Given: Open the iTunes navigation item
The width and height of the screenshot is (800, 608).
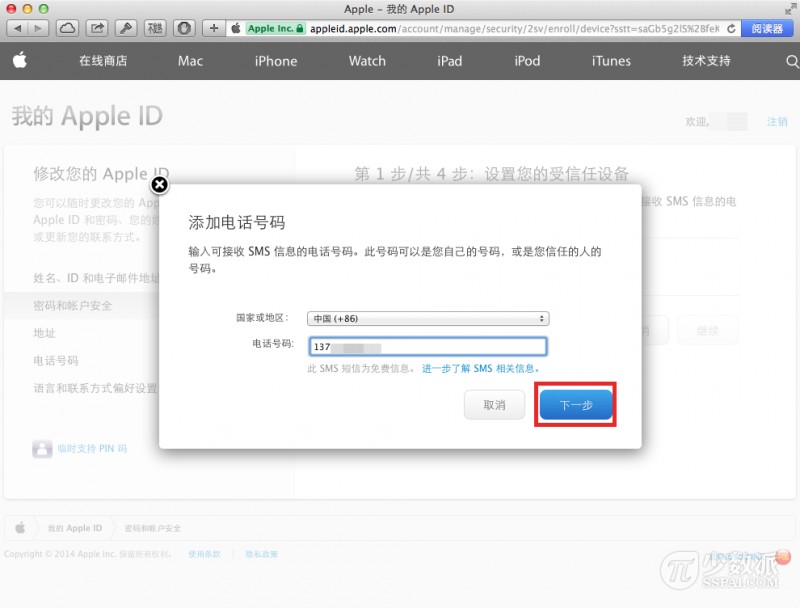Looking at the screenshot, I should pos(611,61).
